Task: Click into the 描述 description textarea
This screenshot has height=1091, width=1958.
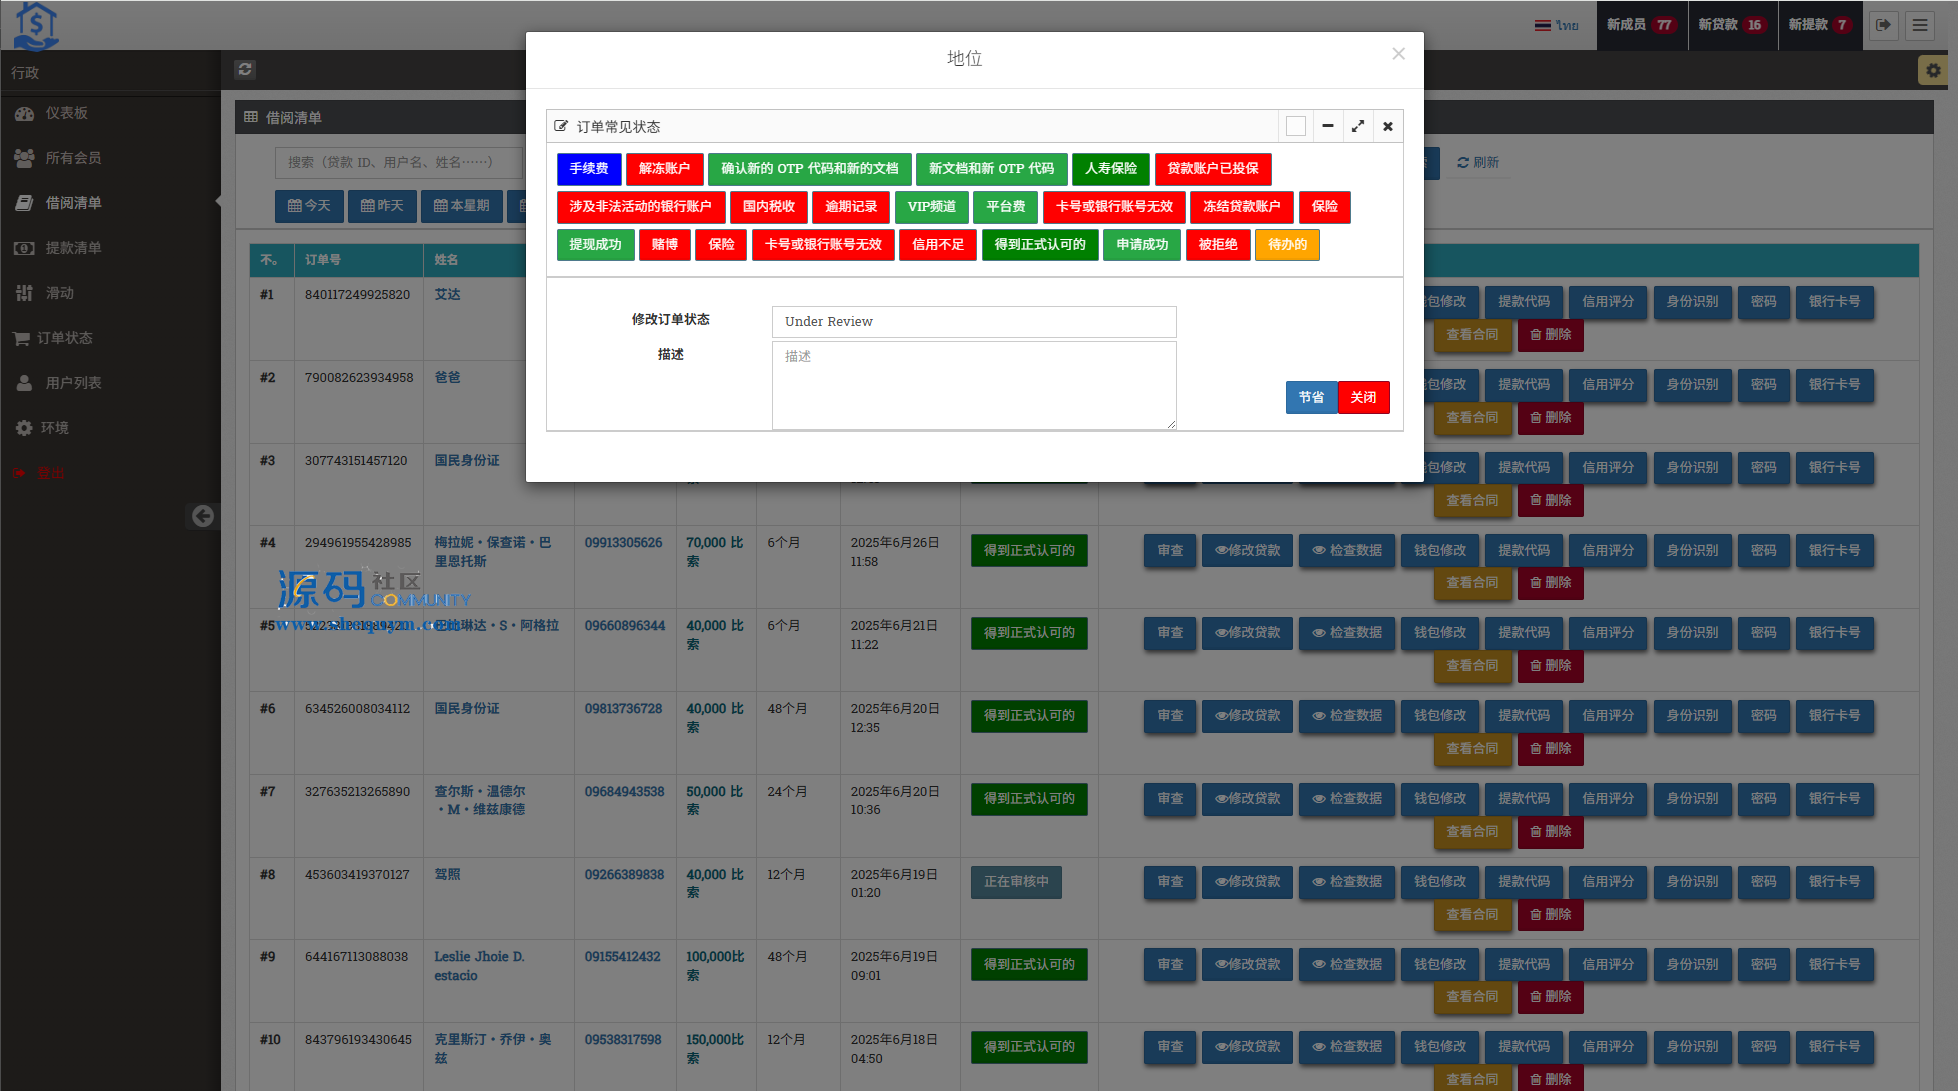Action: [973, 385]
